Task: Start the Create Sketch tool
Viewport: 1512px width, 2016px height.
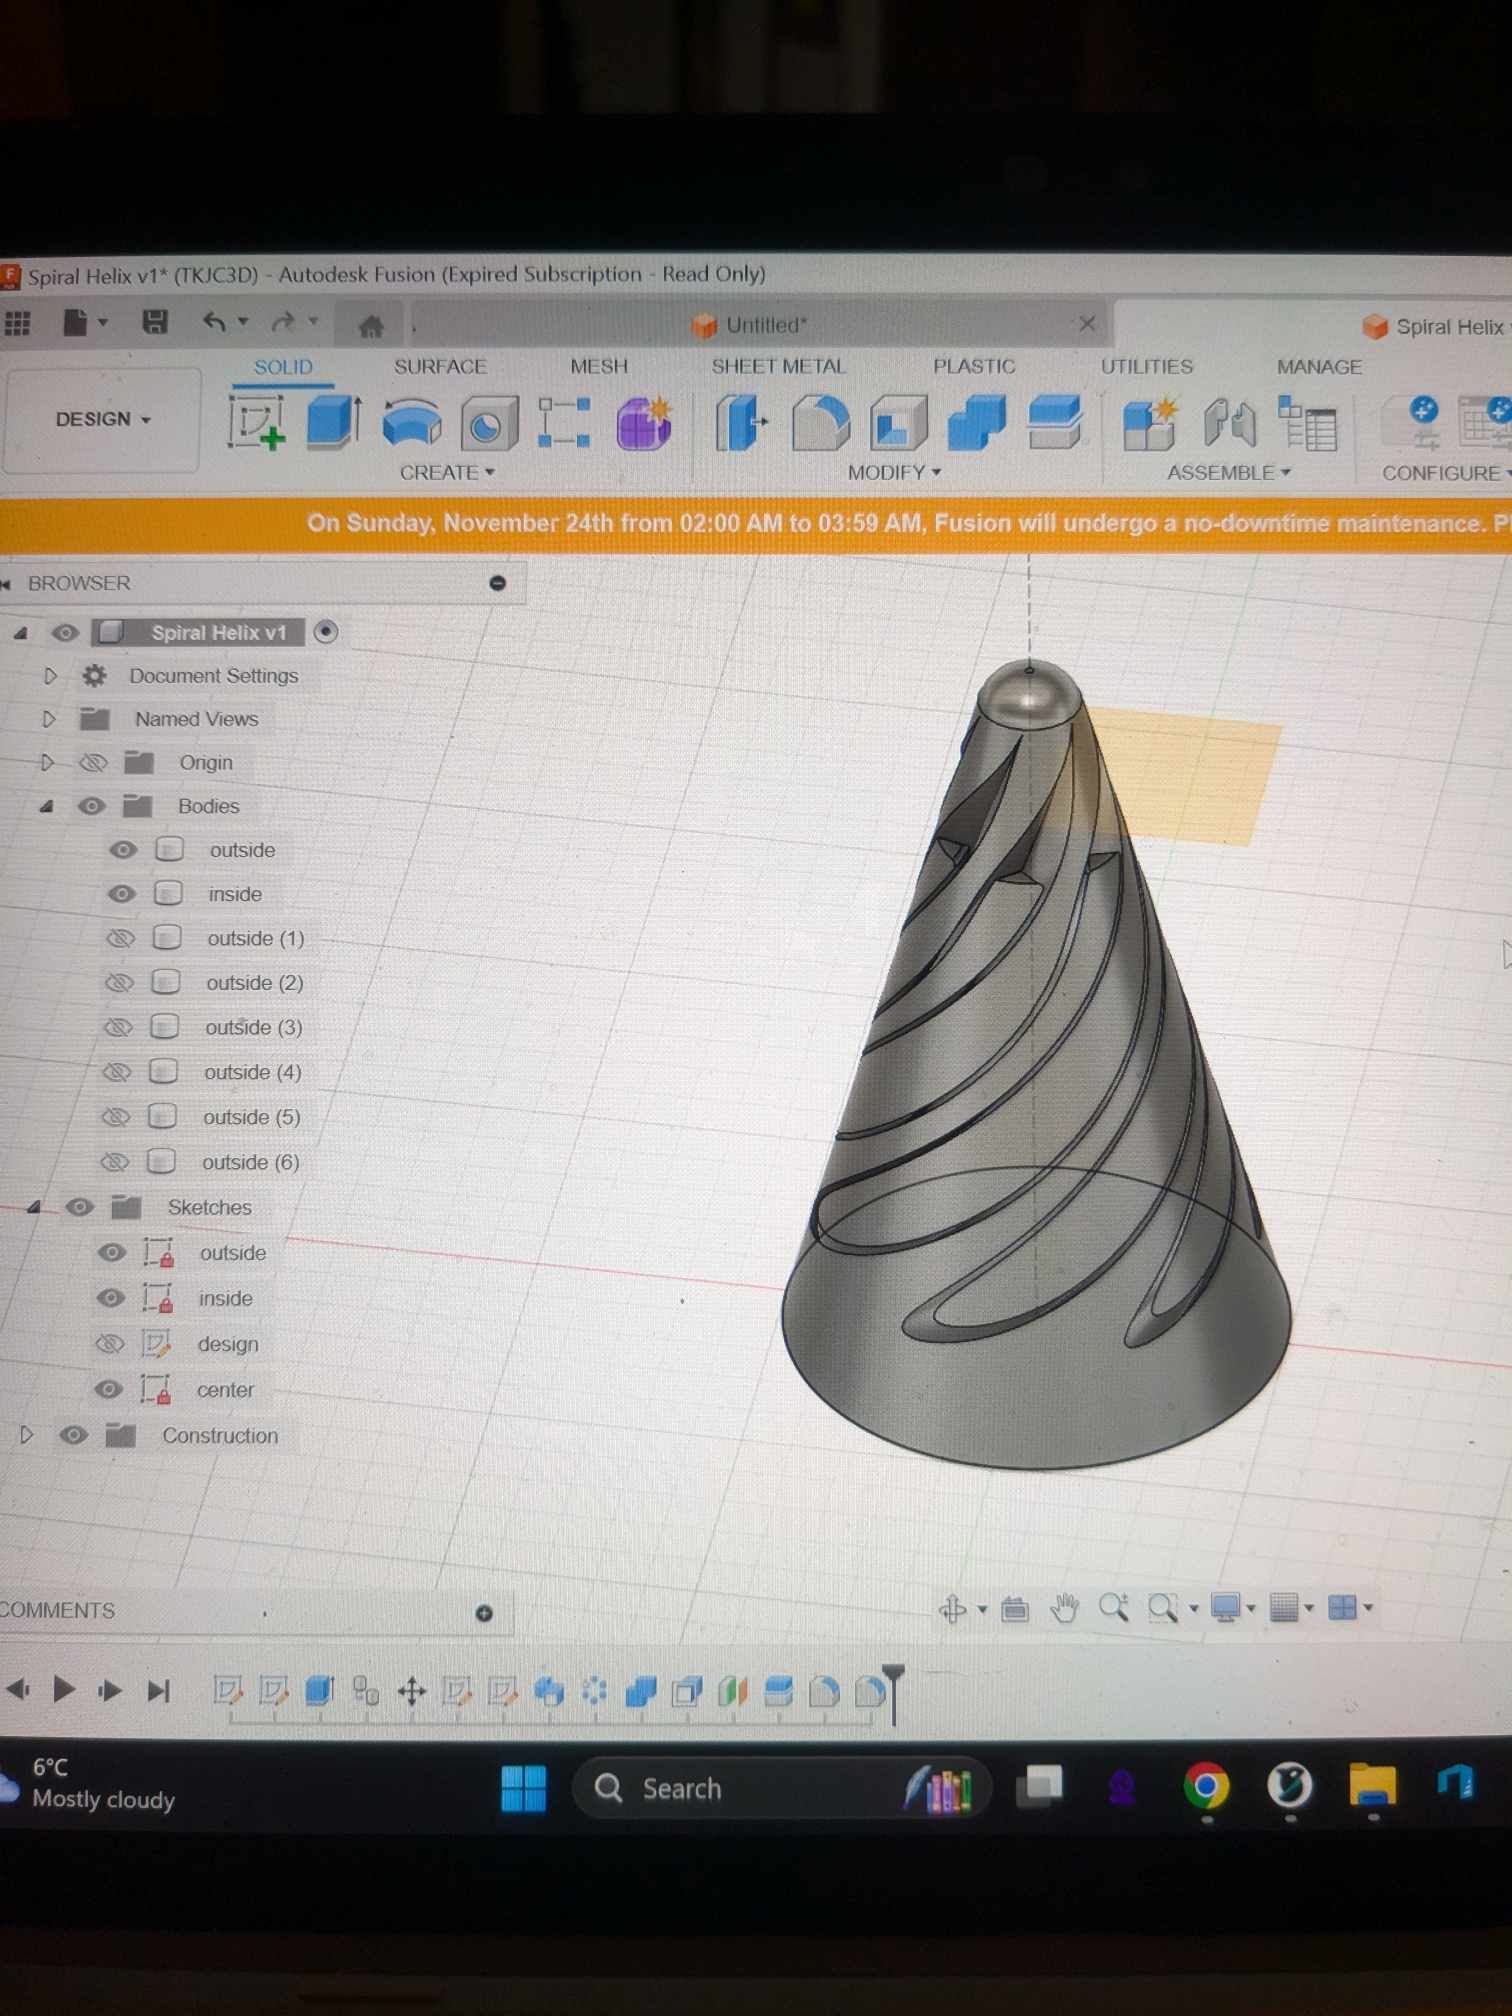Action: [x=256, y=422]
